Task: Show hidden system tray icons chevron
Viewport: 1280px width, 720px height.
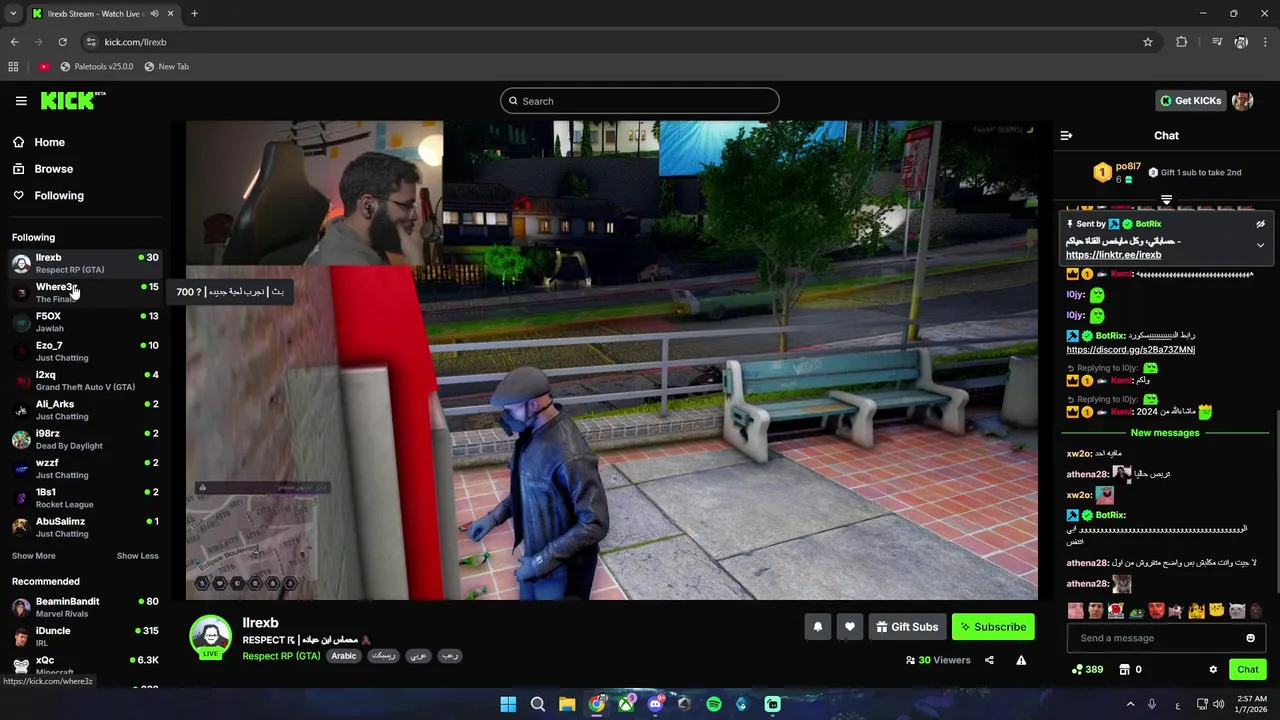Action: coord(1130,704)
